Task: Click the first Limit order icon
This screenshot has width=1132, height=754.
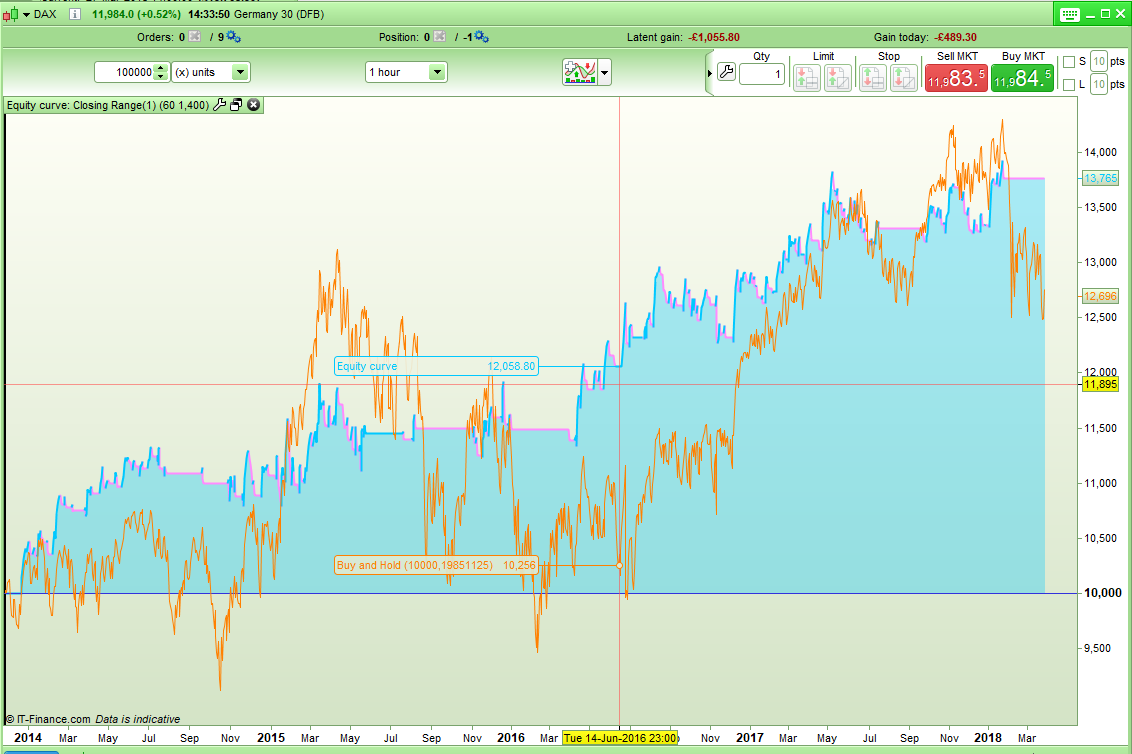Action: [x=806, y=77]
